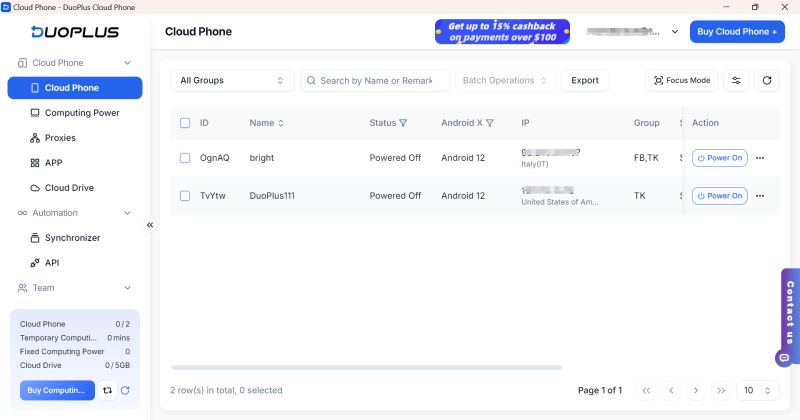The image size is (800, 420).
Task: Open the All Groups dropdown
Action: pyautogui.click(x=232, y=80)
